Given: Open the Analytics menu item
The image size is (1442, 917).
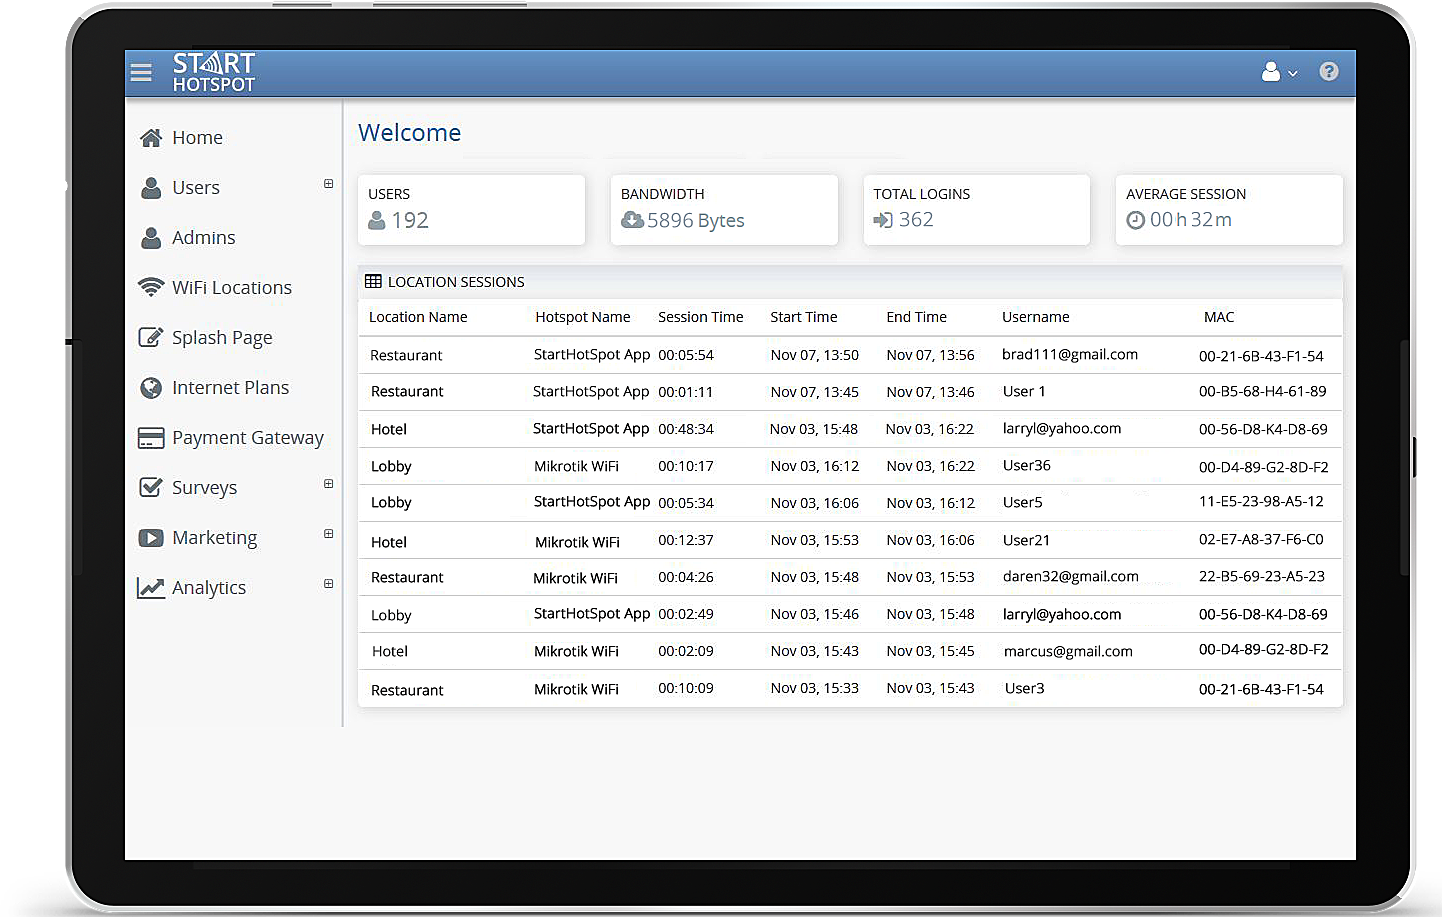Looking at the screenshot, I should tap(209, 588).
